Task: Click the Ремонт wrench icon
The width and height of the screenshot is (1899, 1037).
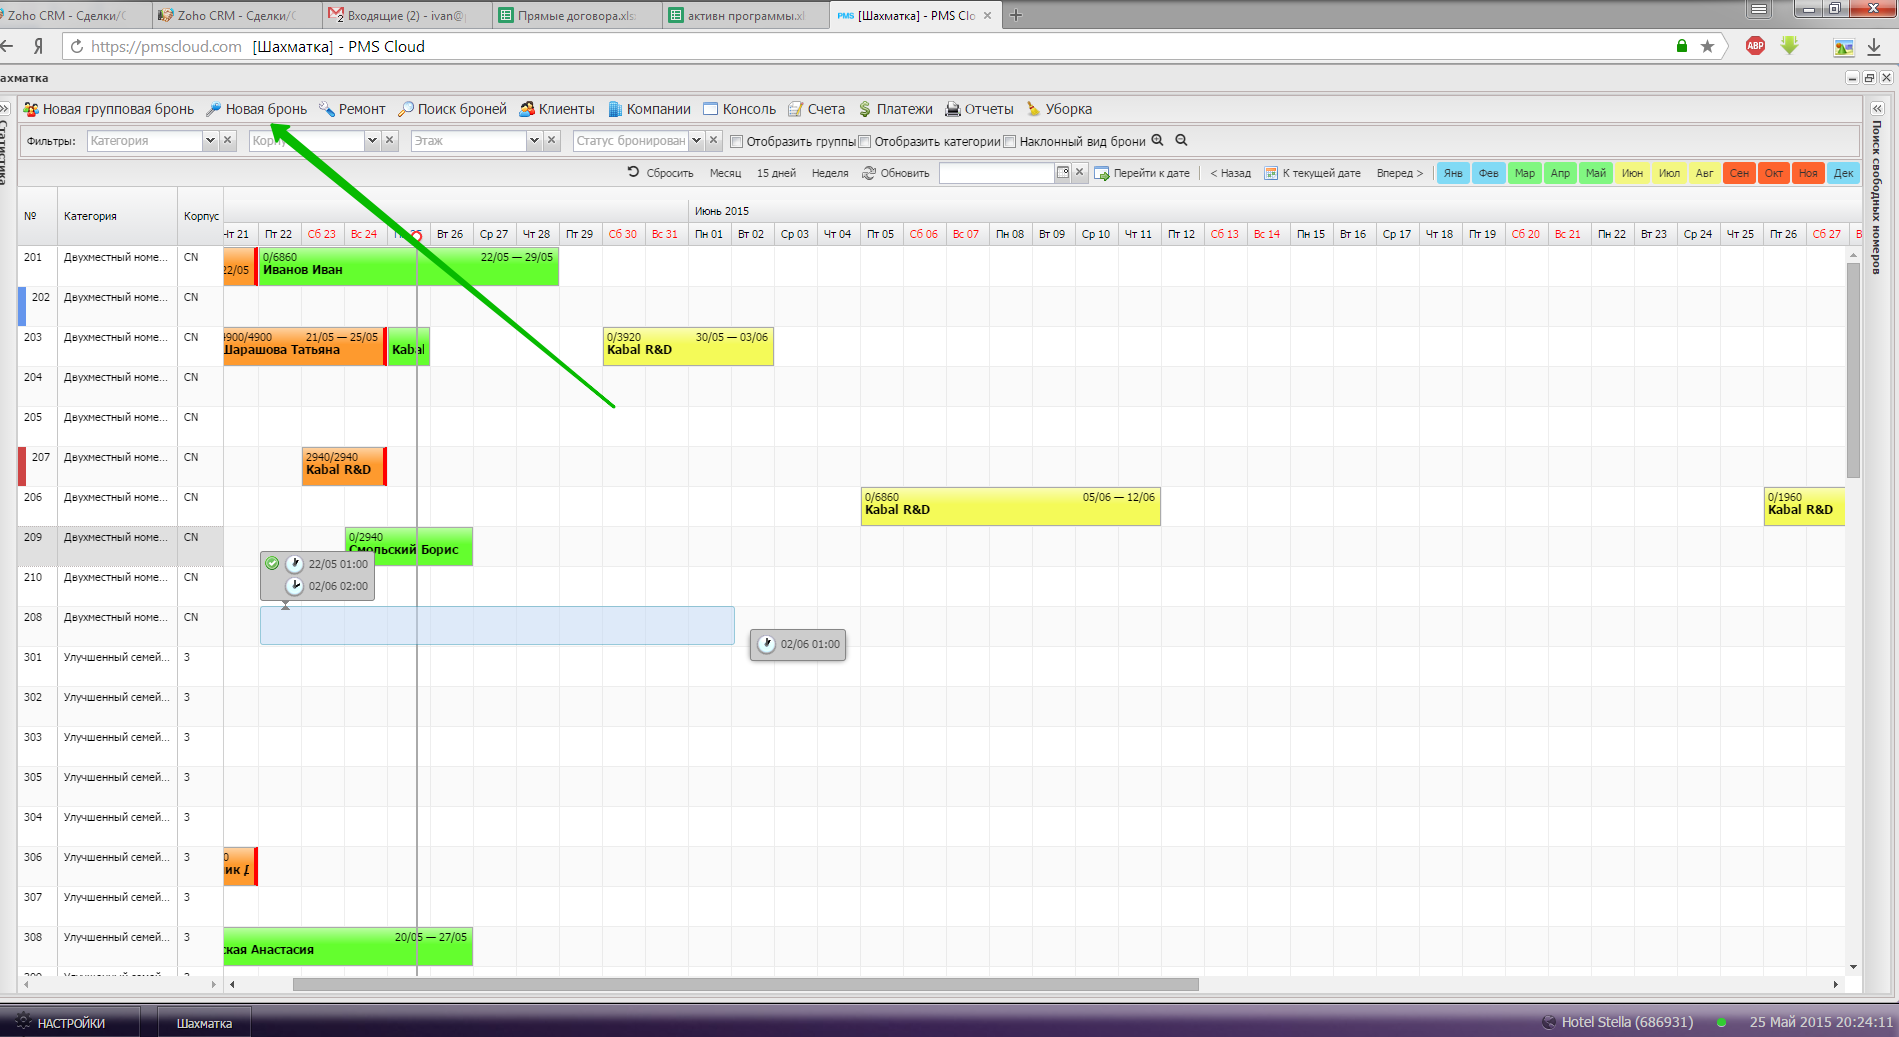Action: 327,109
